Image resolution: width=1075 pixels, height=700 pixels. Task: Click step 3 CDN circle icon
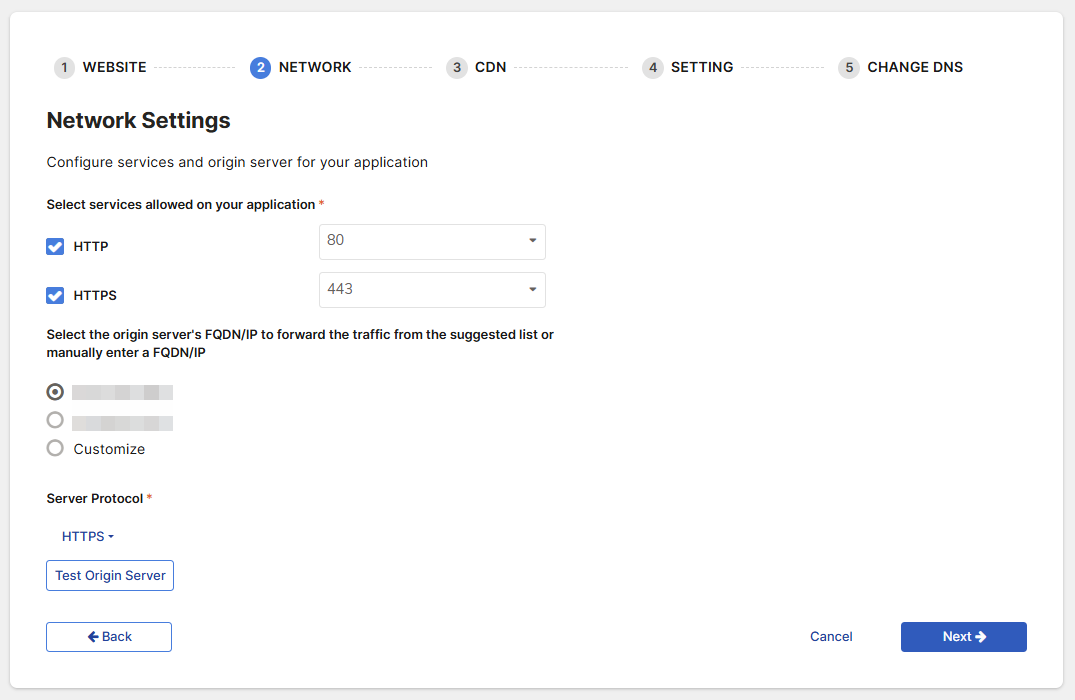pyautogui.click(x=457, y=68)
